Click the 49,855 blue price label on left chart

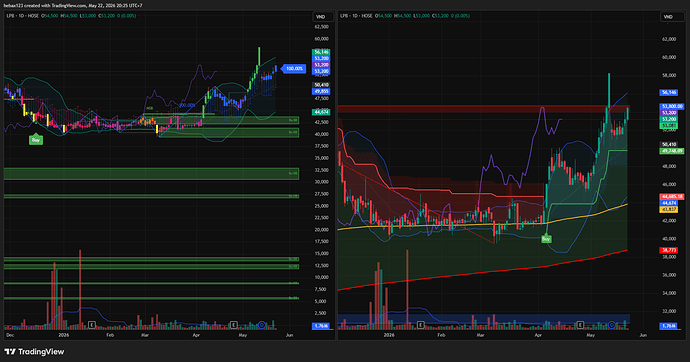[x=321, y=91]
